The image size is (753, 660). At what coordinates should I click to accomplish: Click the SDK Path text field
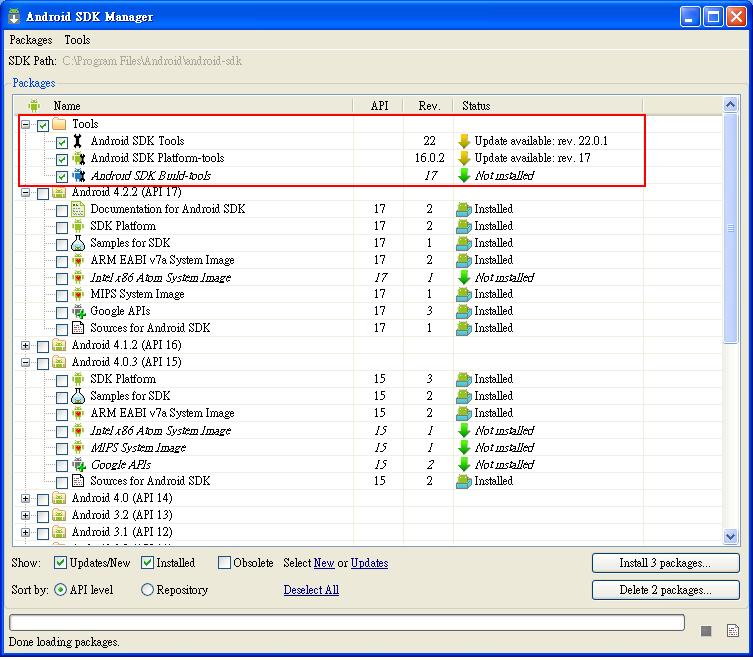click(152, 61)
